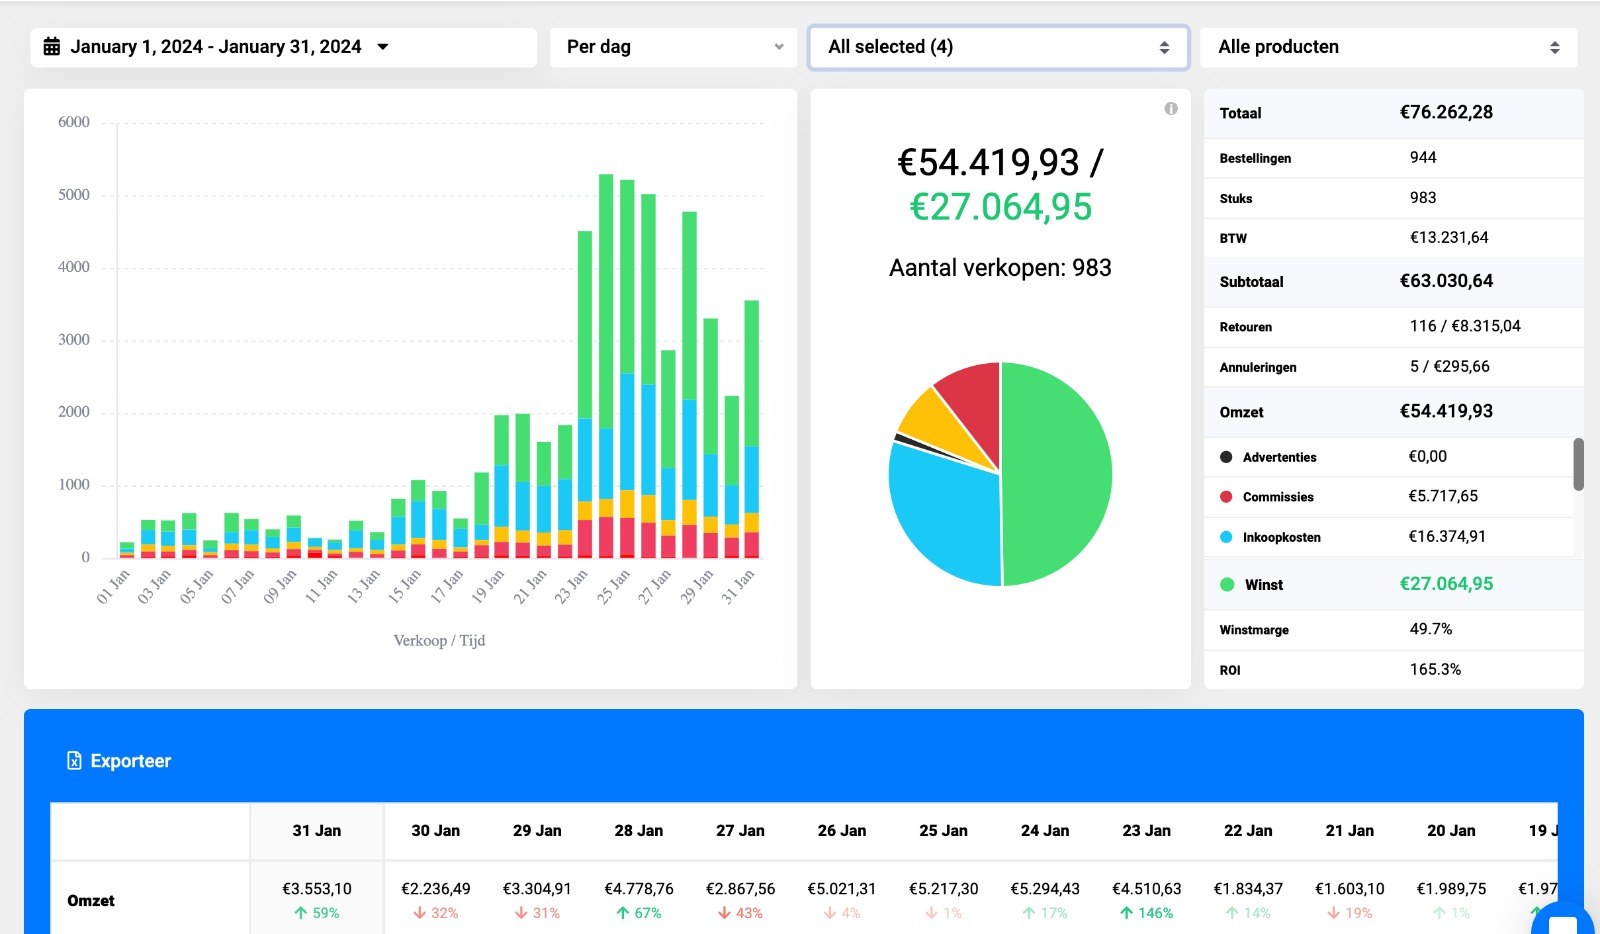Click the info icon on the pie chart panel
The image size is (1600, 934).
point(1171,109)
